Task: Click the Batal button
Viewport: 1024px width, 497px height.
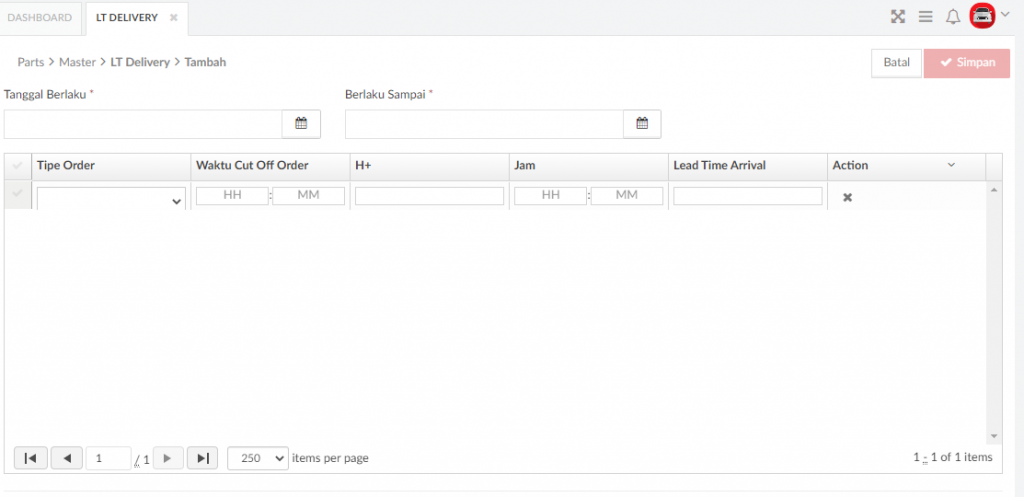Action: pyautogui.click(x=897, y=63)
